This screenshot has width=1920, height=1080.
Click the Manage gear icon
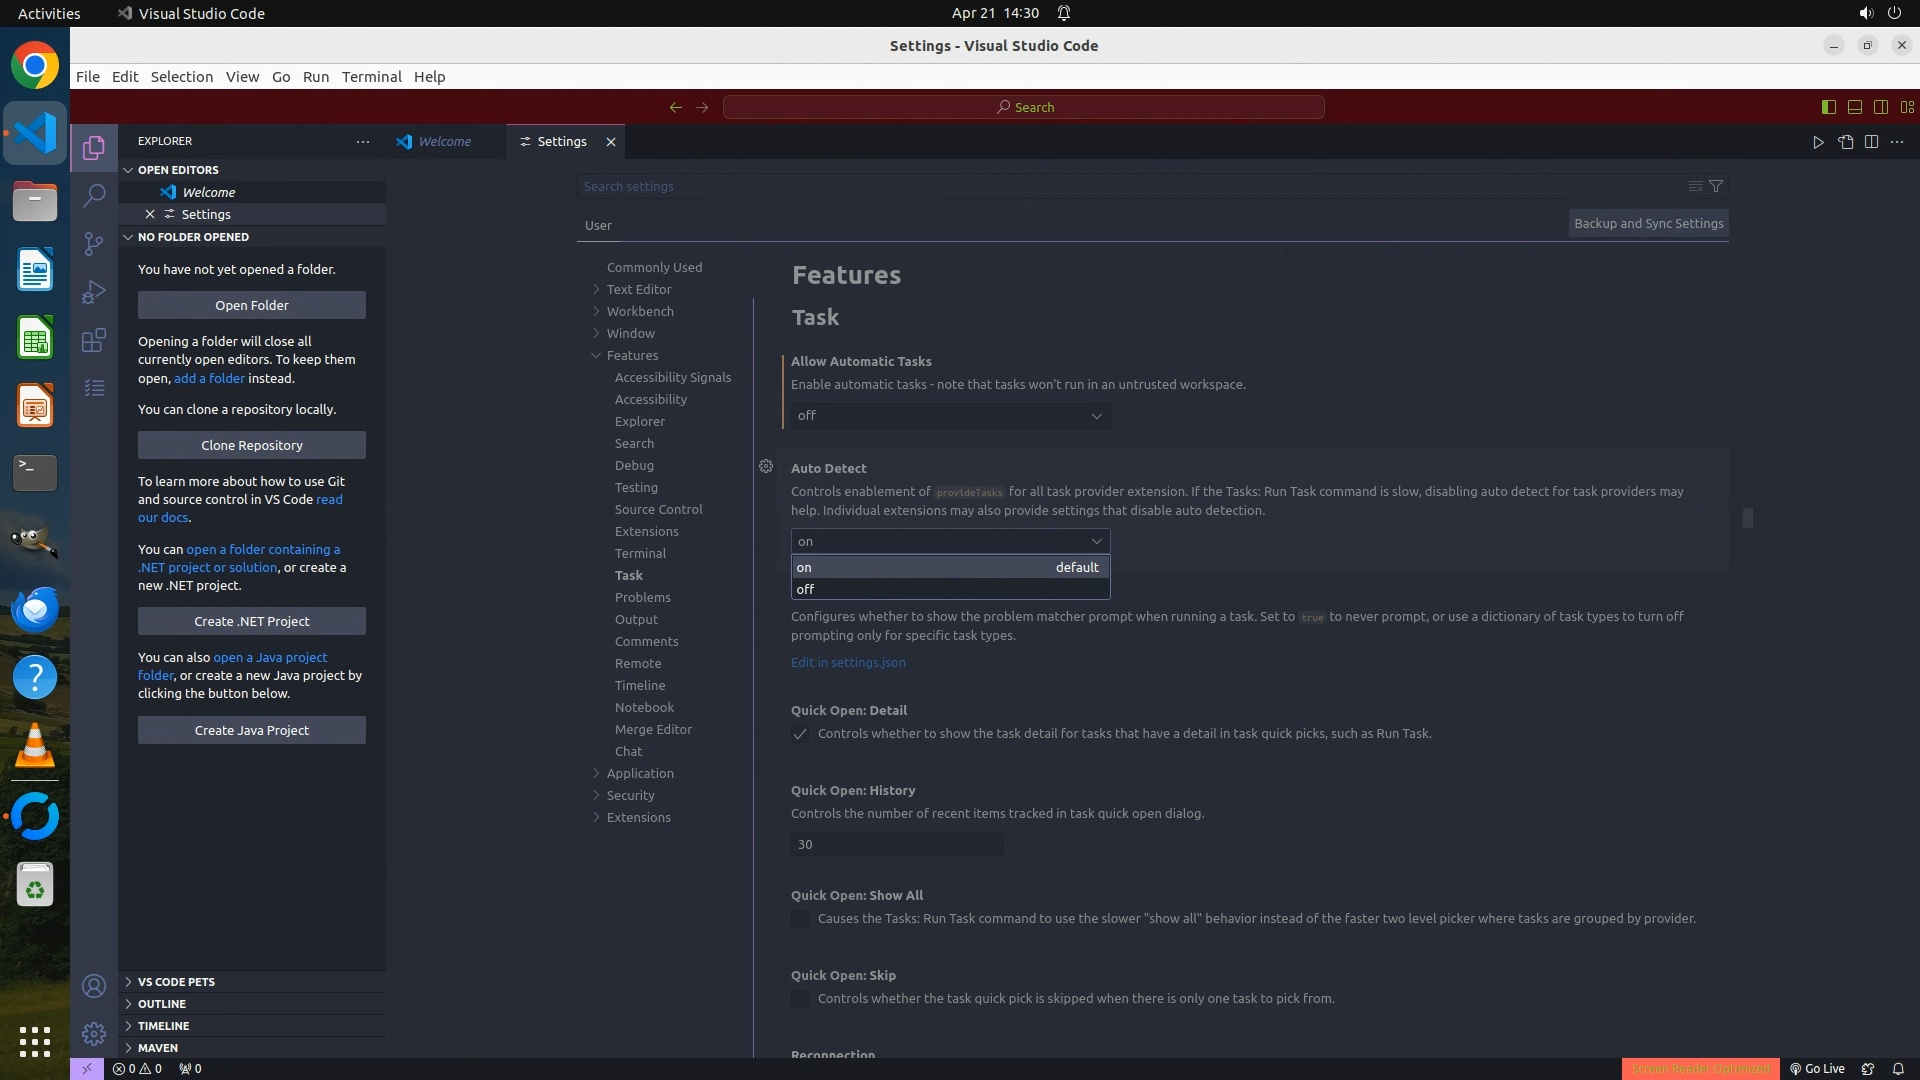point(94,1033)
